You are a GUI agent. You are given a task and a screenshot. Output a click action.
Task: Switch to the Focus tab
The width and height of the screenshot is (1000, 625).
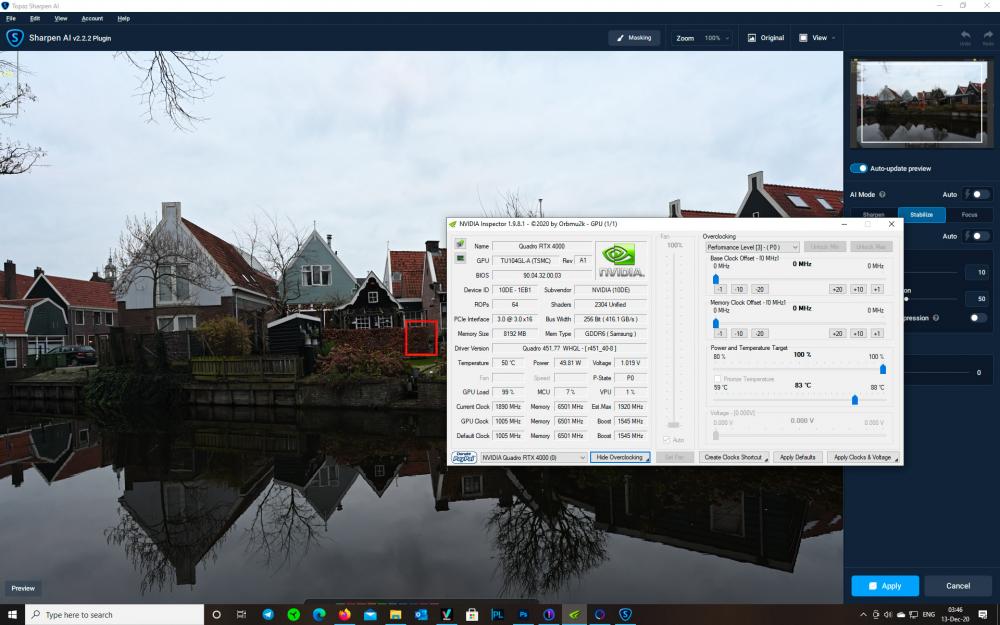[x=969, y=215]
